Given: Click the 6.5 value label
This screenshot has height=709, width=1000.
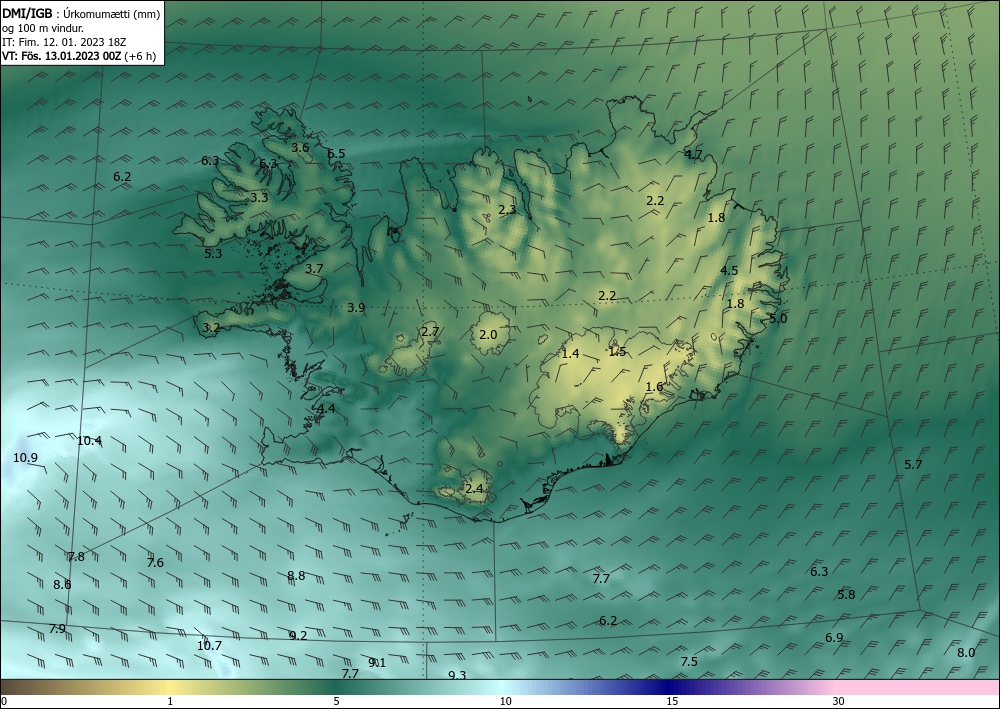Looking at the screenshot, I should tap(336, 154).
